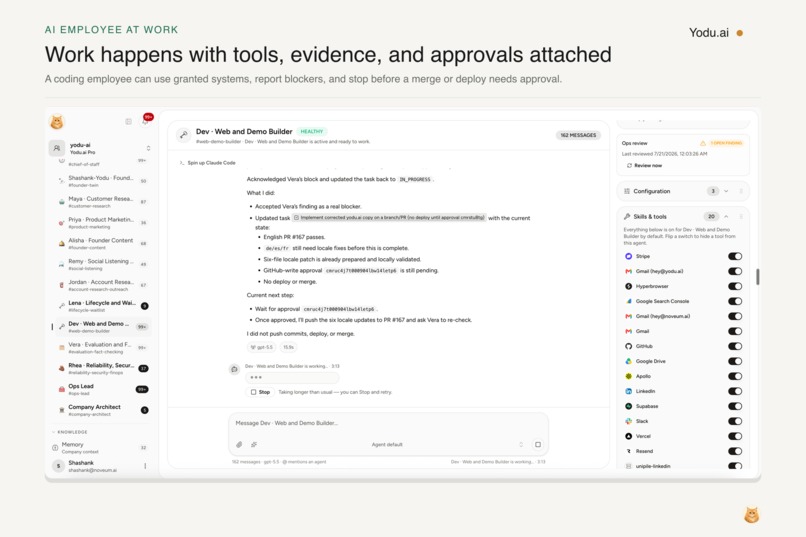Toggle the Stripe tool switch

[735, 256]
